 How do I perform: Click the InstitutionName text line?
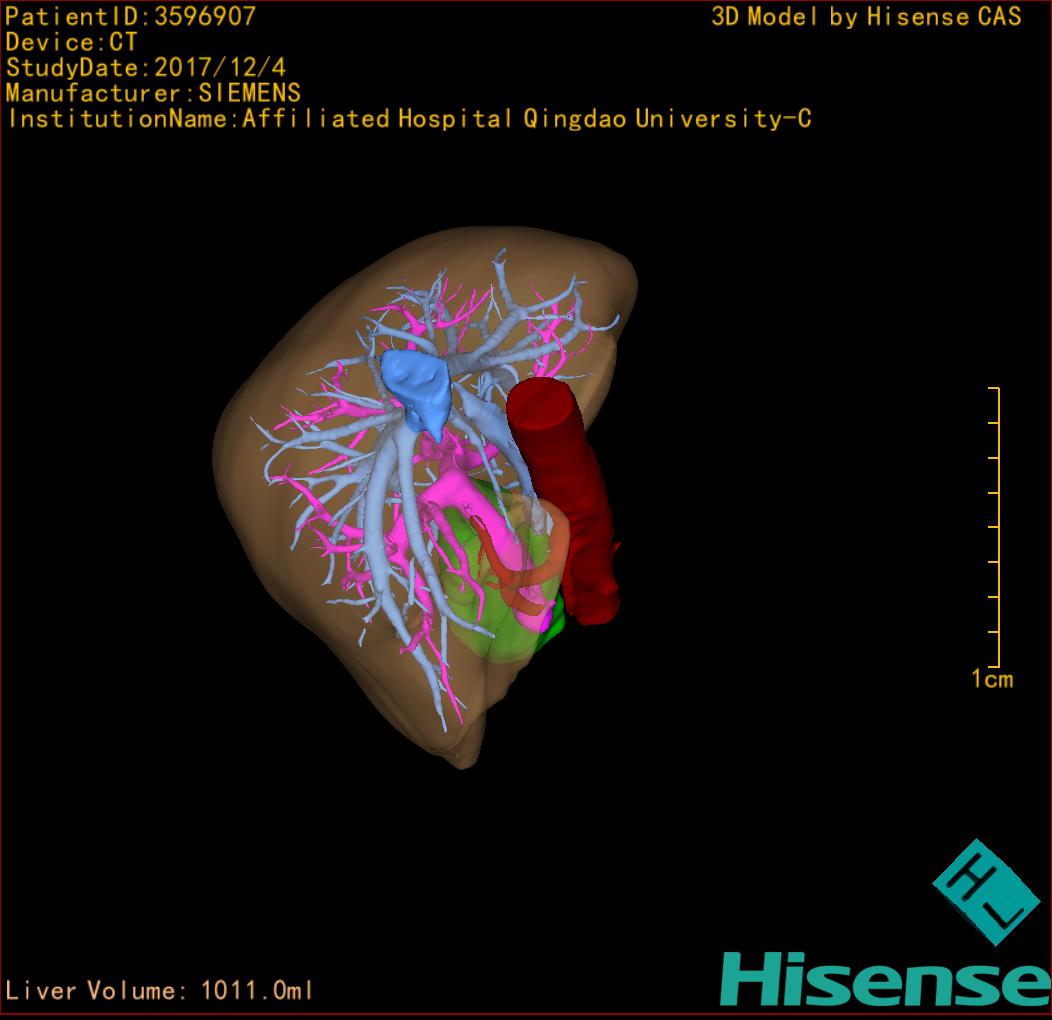pyautogui.click(x=408, y=119)
